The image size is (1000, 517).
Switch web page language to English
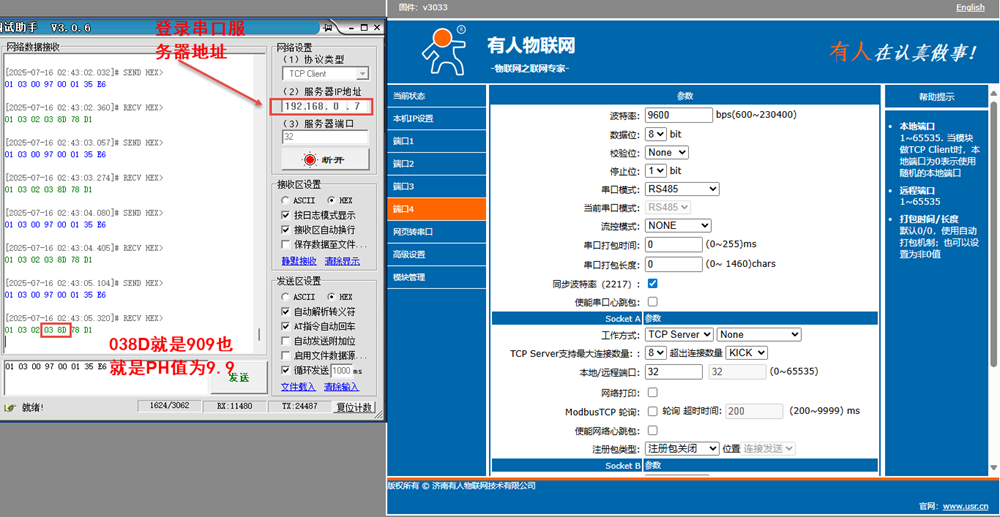970,7
